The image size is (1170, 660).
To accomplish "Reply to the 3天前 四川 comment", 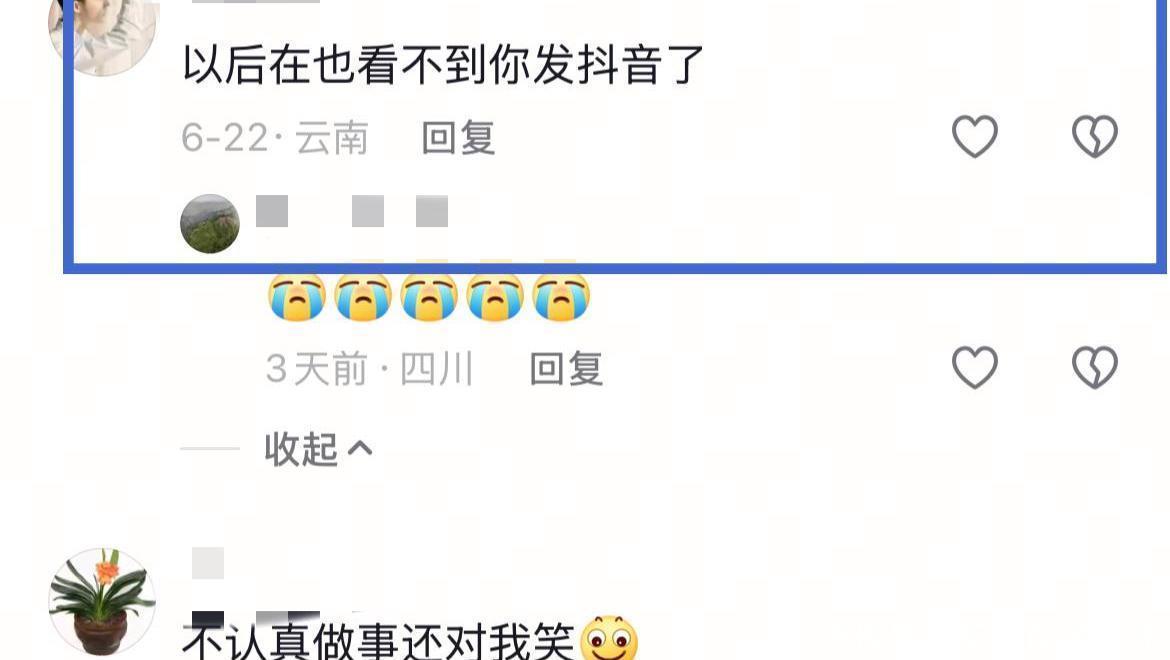I will click(566, 369).
